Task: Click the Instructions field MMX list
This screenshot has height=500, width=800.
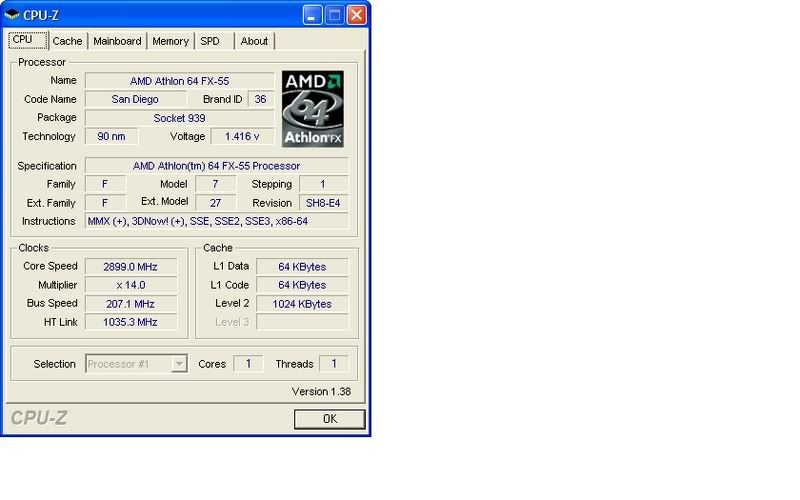Action: (x=217, y=221)
